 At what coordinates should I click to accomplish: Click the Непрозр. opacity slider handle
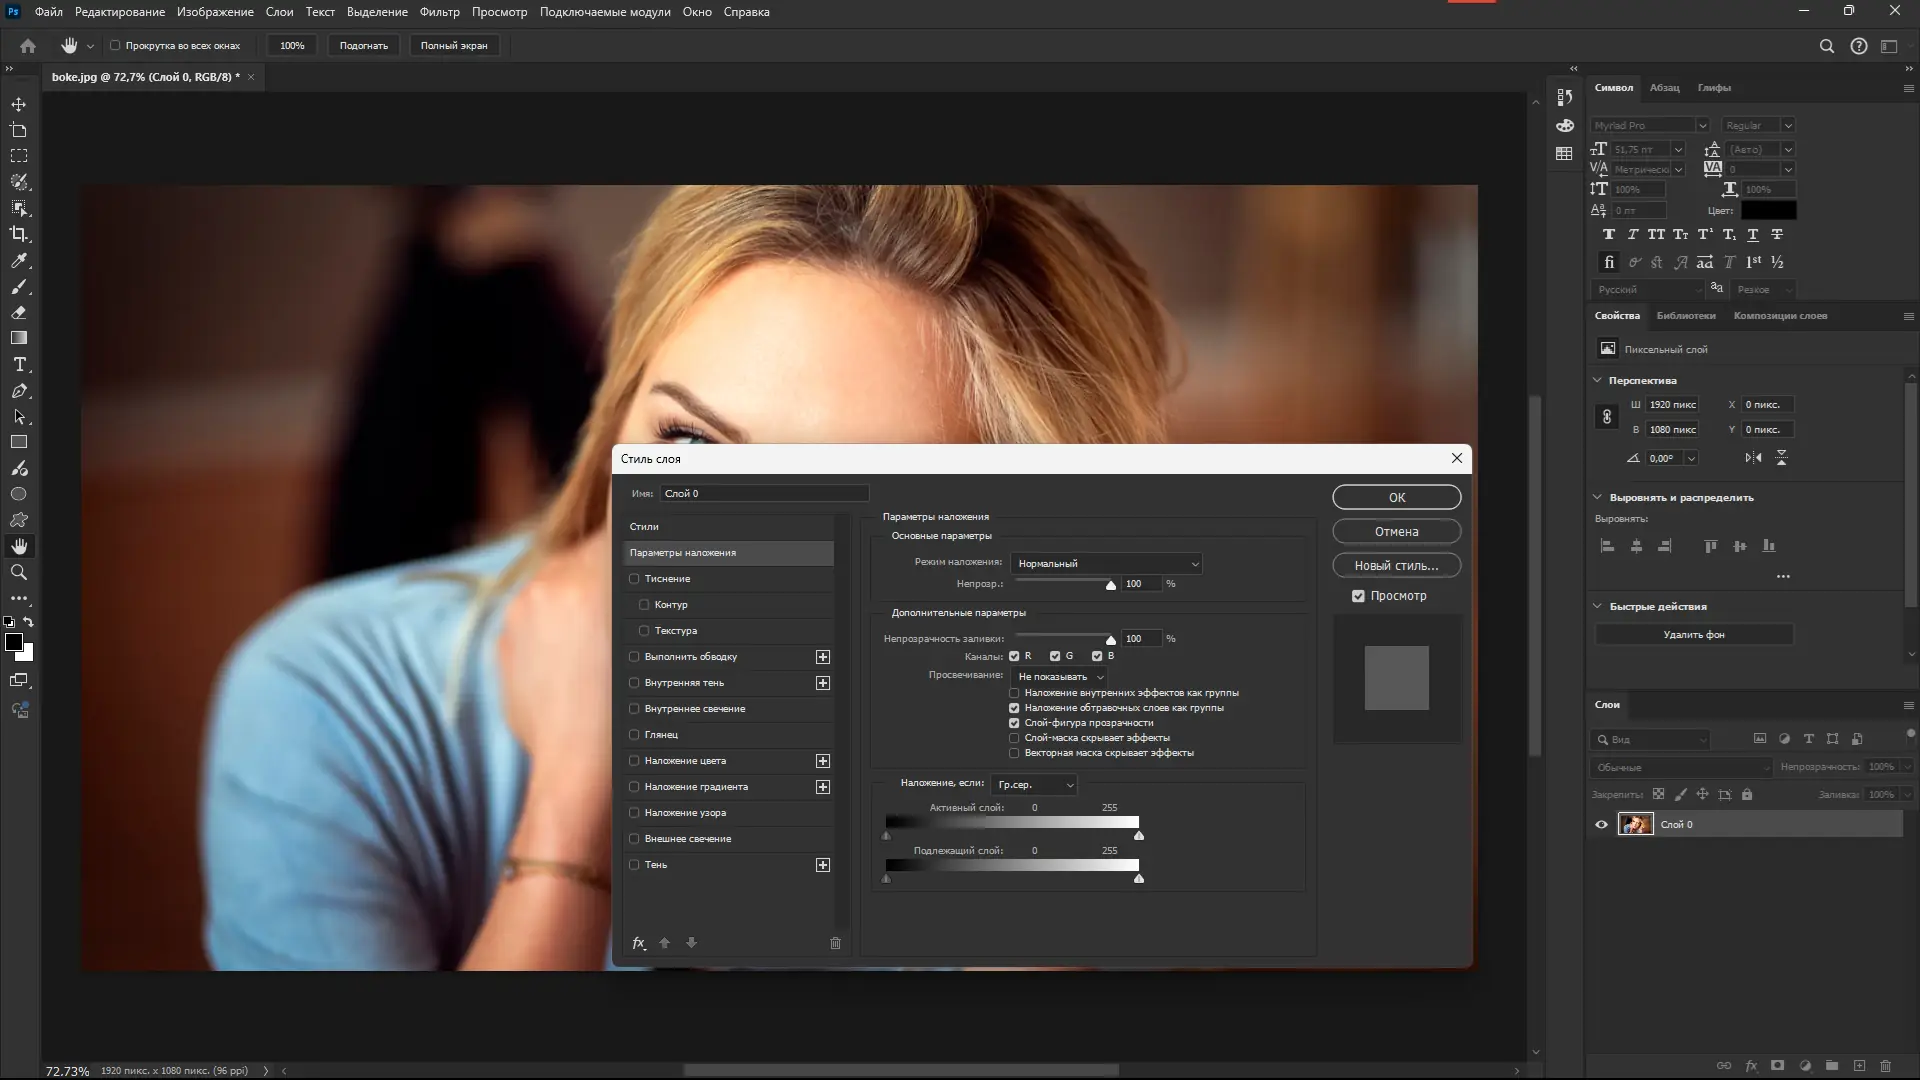[x=1110, y=585]
